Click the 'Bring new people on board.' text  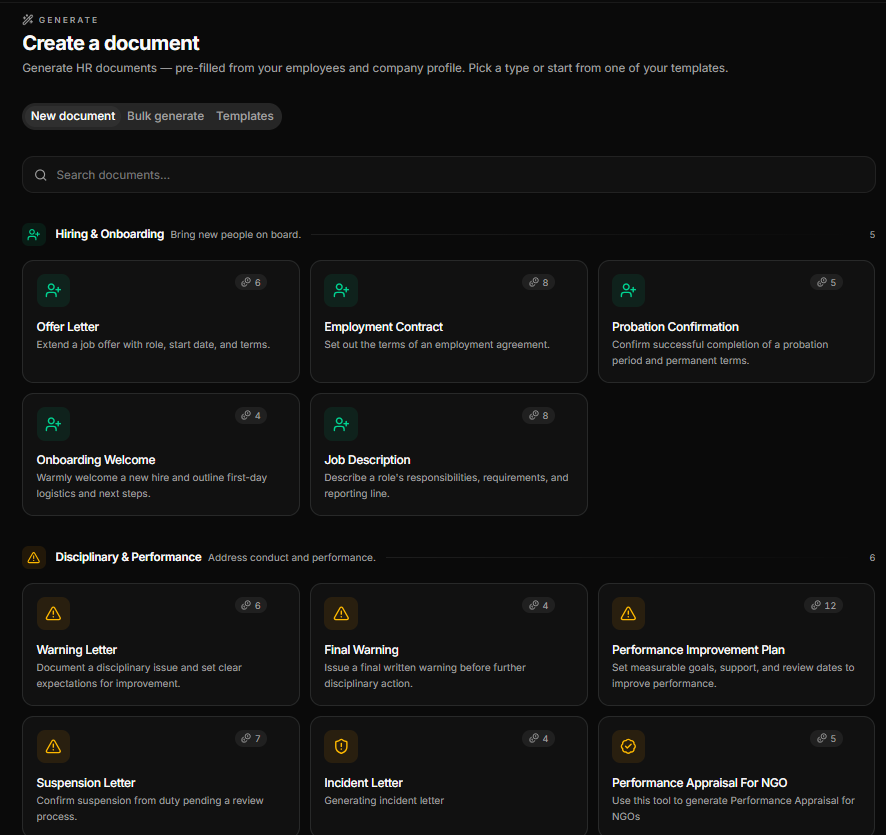236,235
